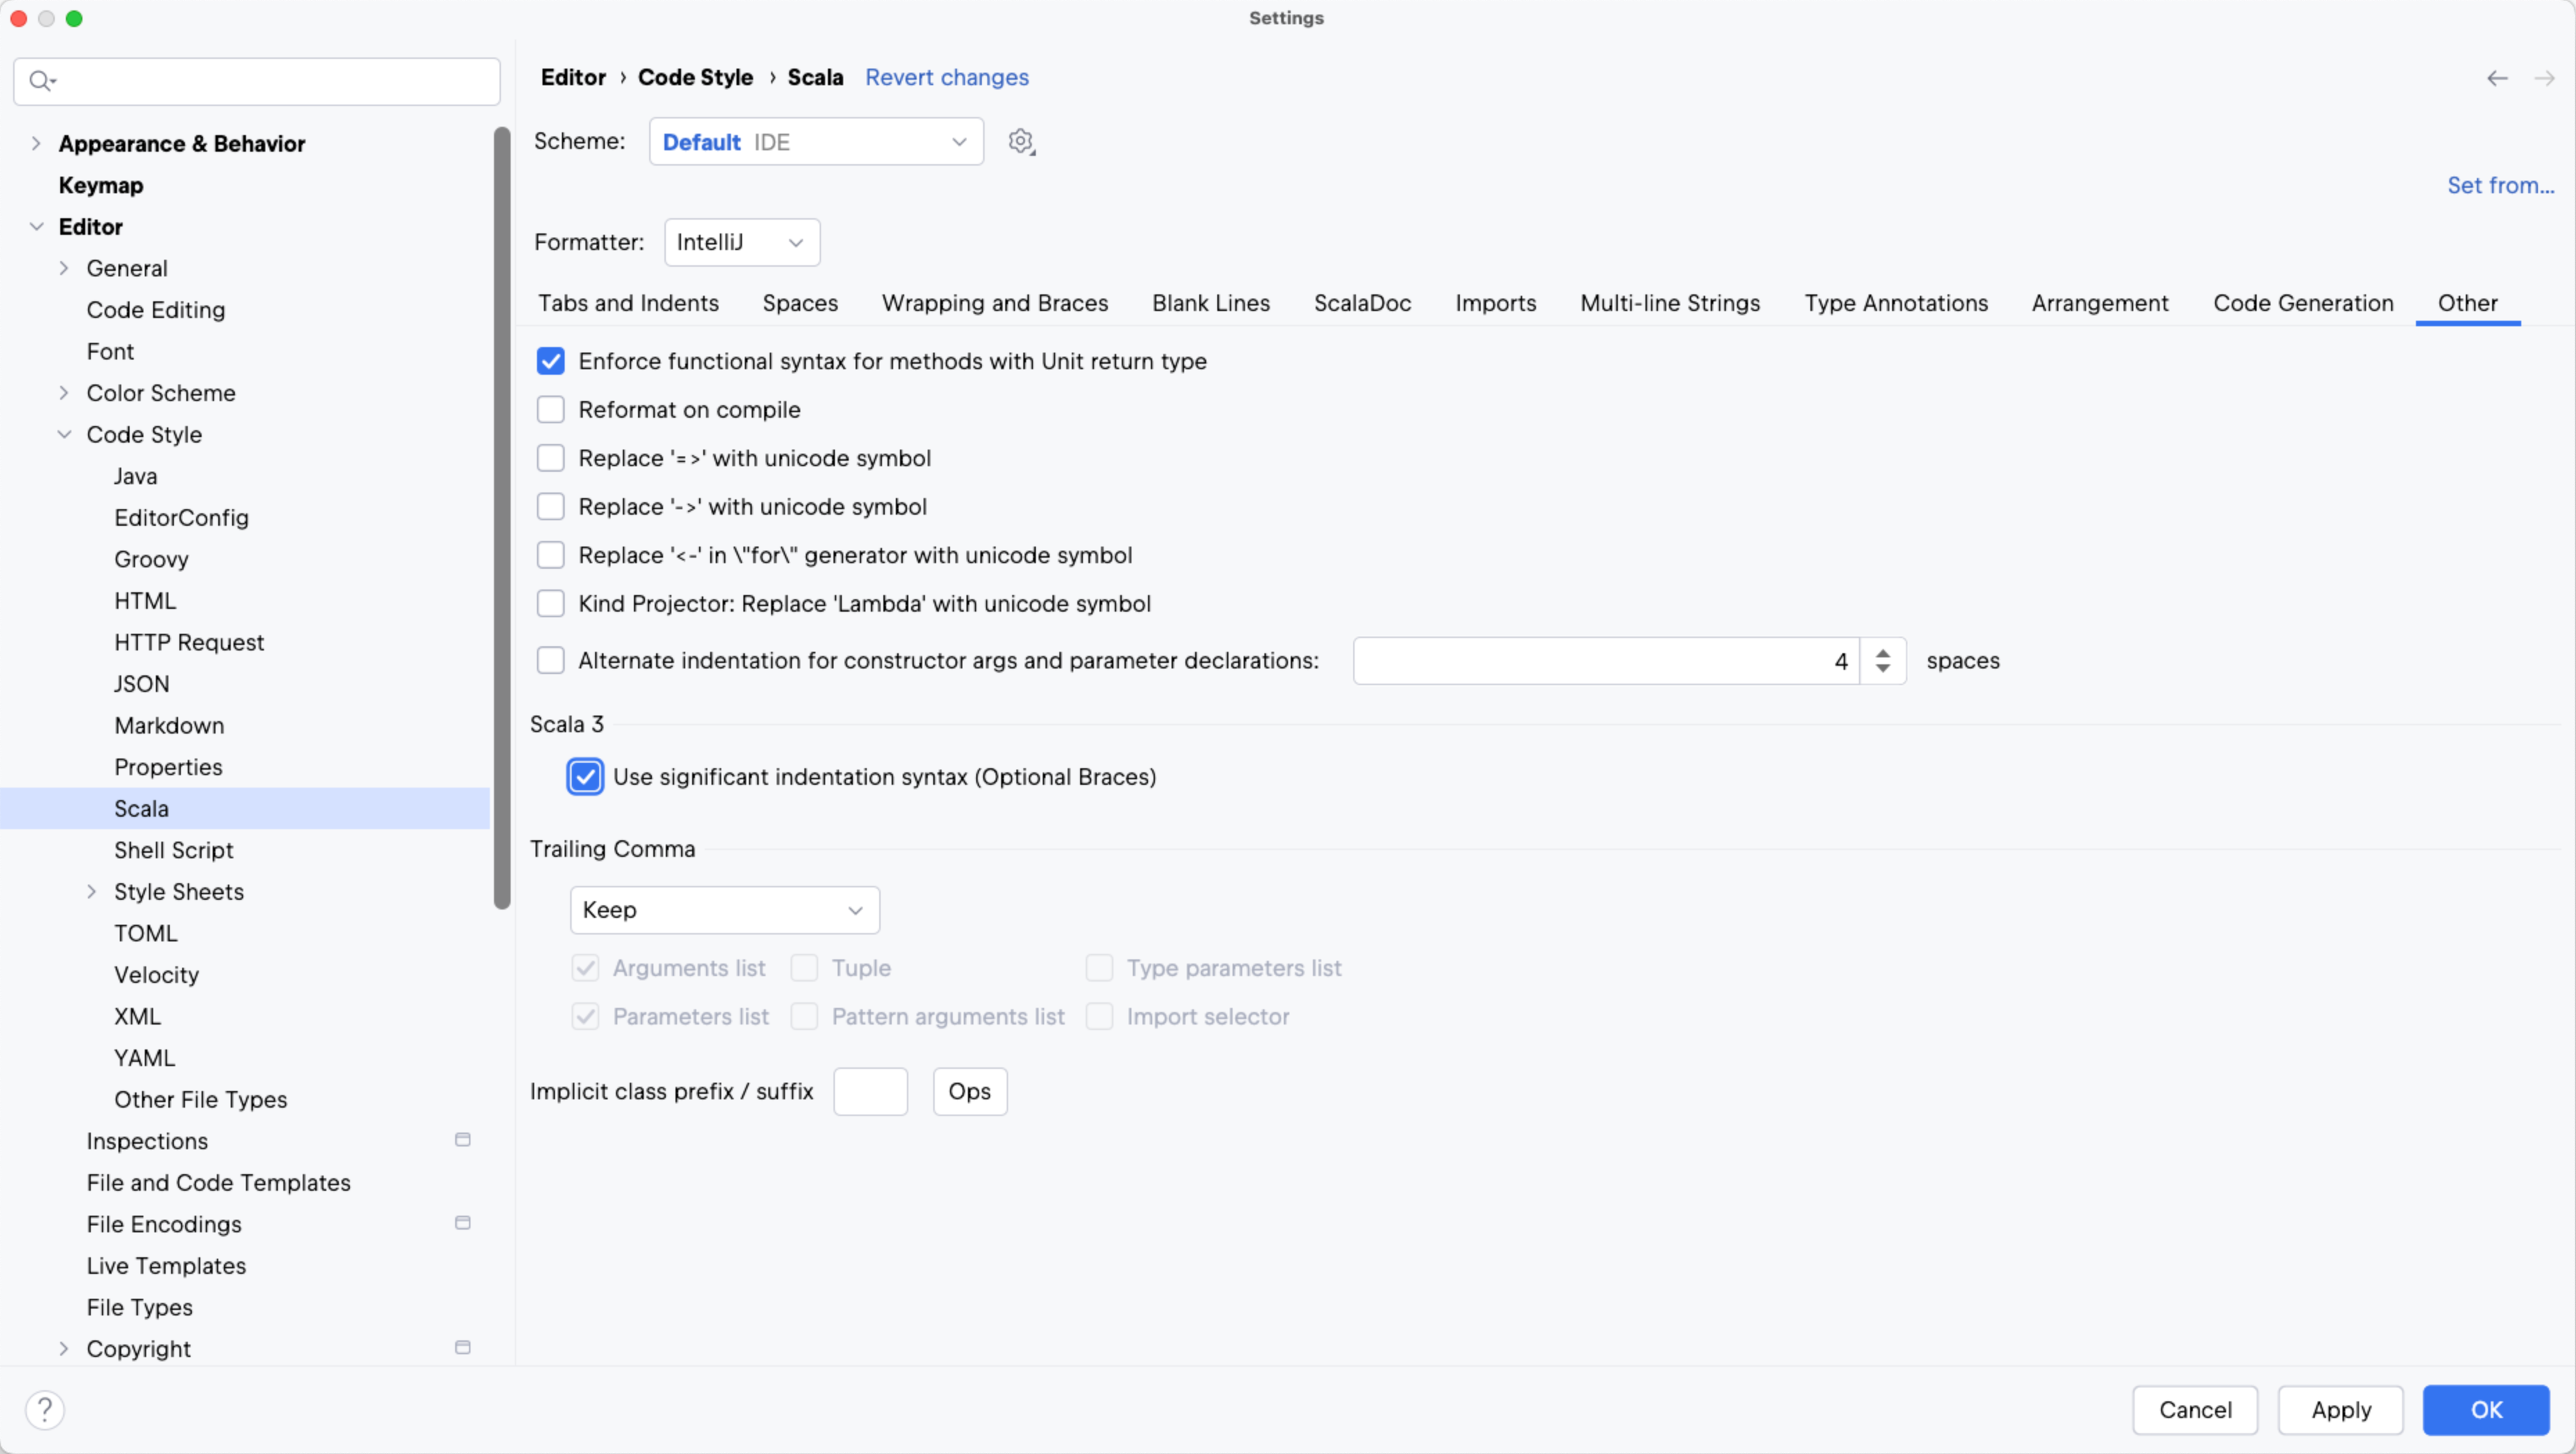Open the help question mark icon

pos(45,1409)
